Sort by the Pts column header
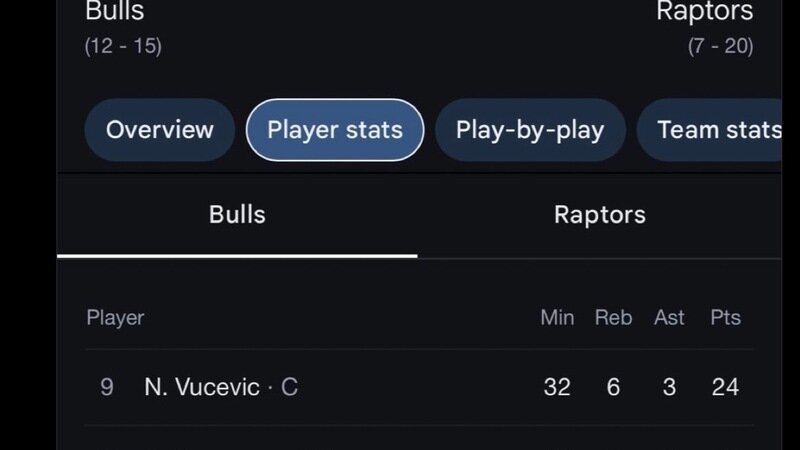 point(725,318)
